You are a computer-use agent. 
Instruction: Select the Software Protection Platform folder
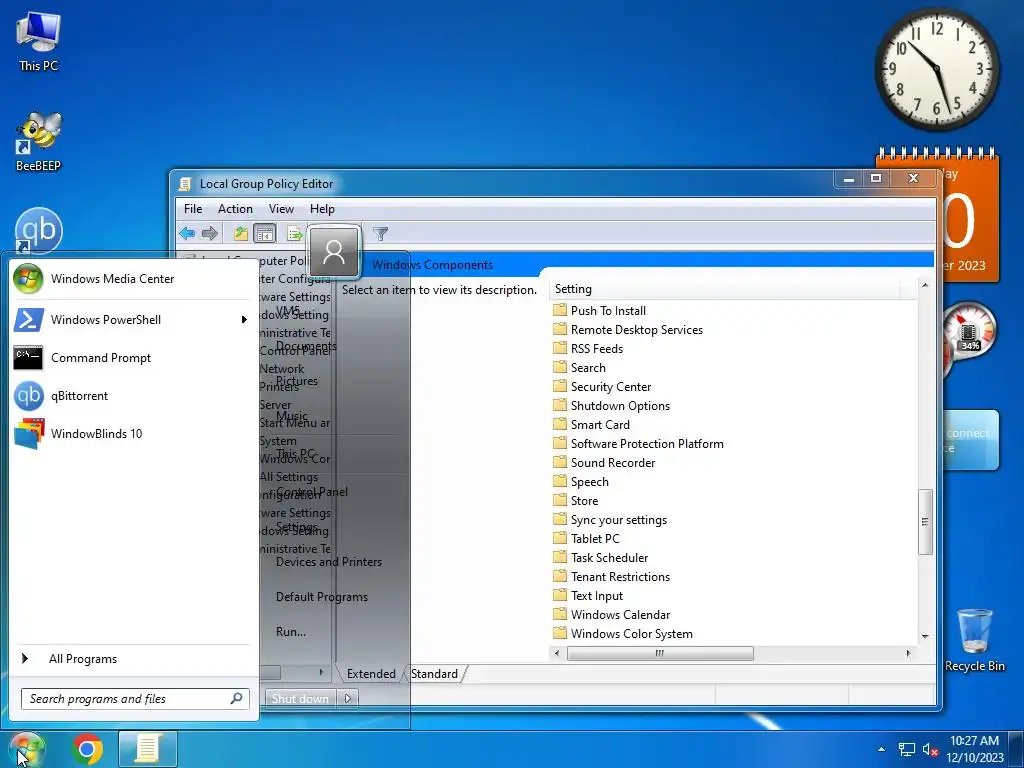click(x=638, y=443)
